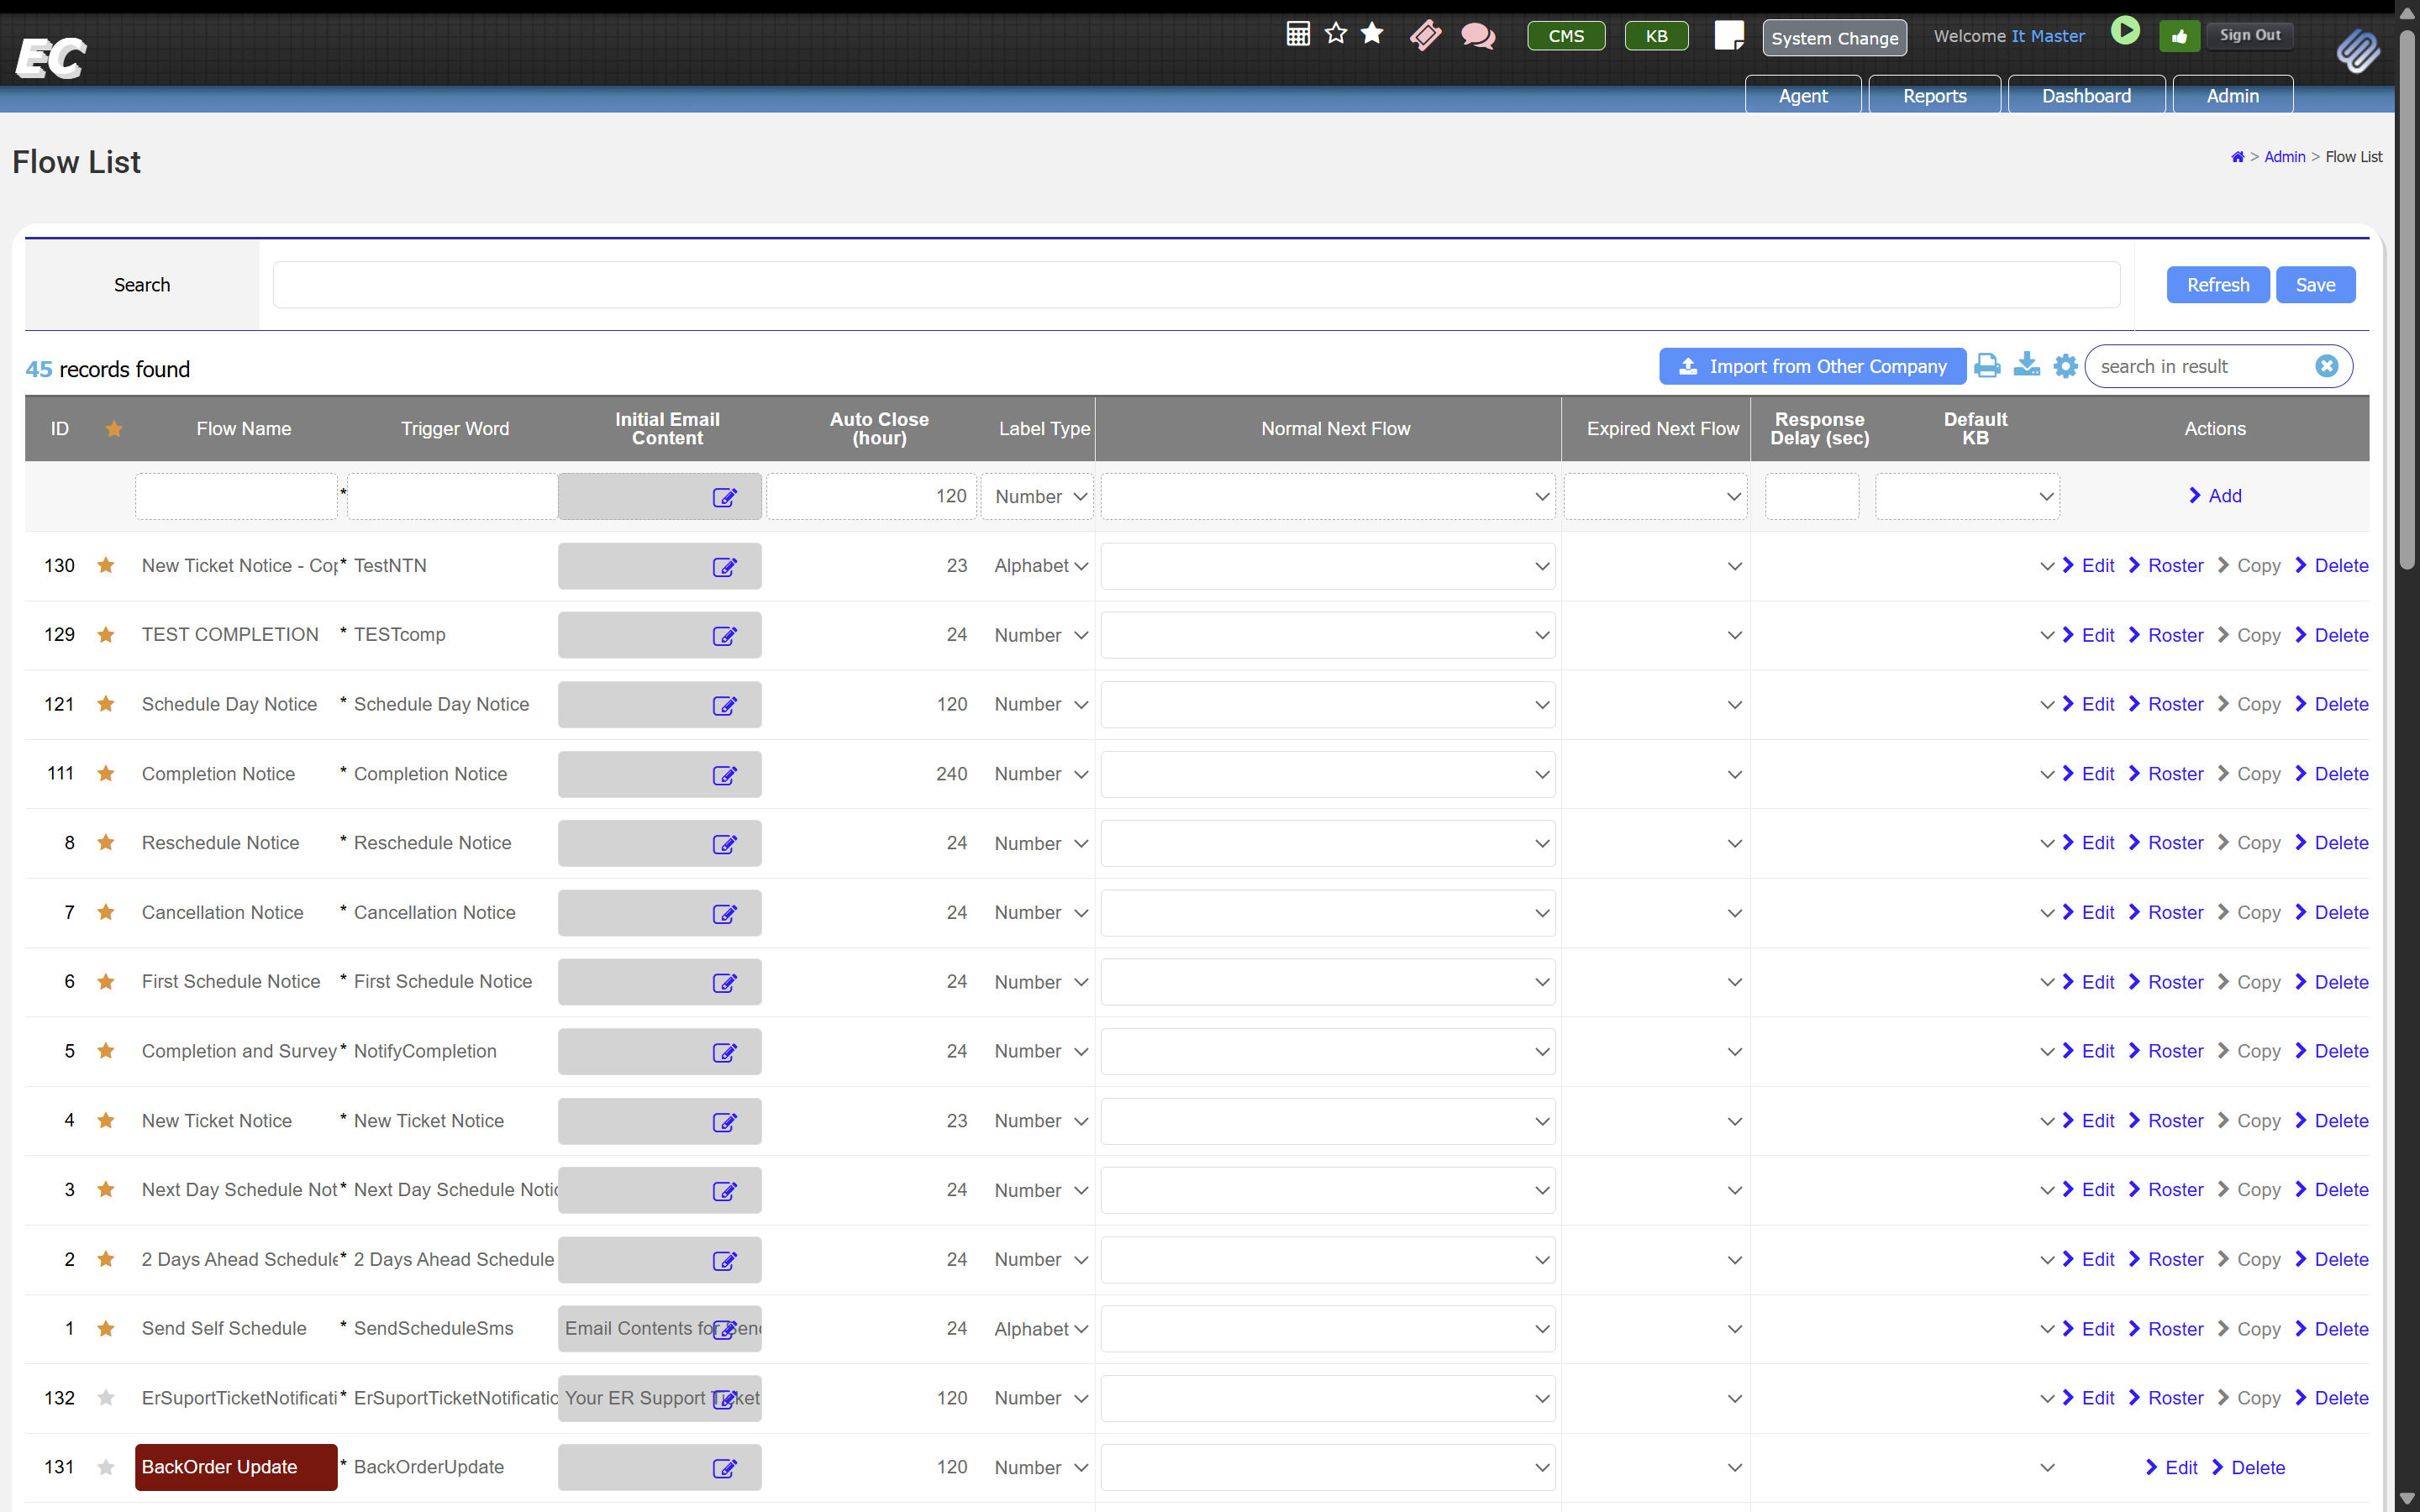Open Normal Next Flow dropdown for Cancellation Notice
The image size is (2420, 1512).
point(1328,913)
